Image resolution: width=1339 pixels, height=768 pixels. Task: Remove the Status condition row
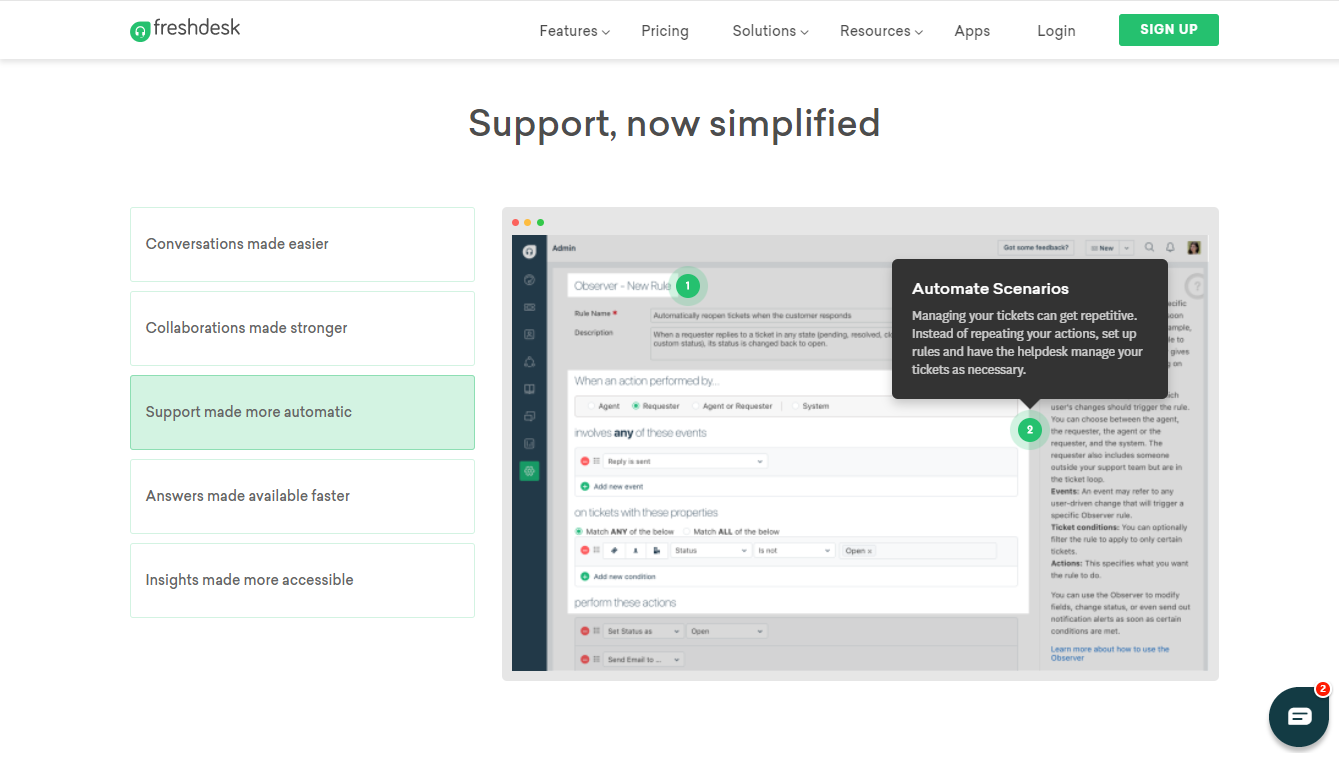(585, 550)
